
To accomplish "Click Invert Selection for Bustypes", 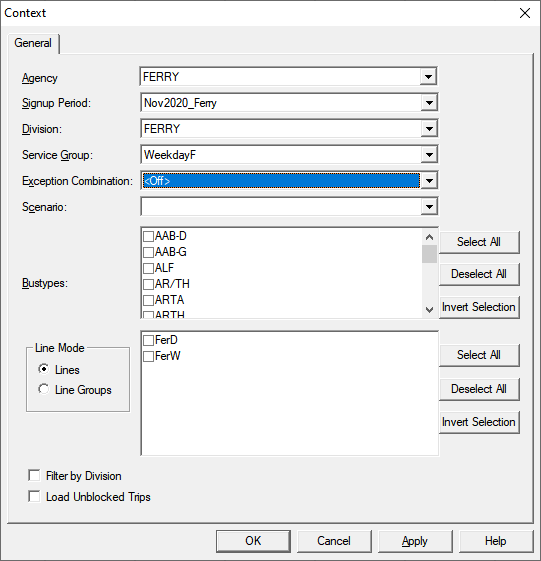I will tap(479, 307).
